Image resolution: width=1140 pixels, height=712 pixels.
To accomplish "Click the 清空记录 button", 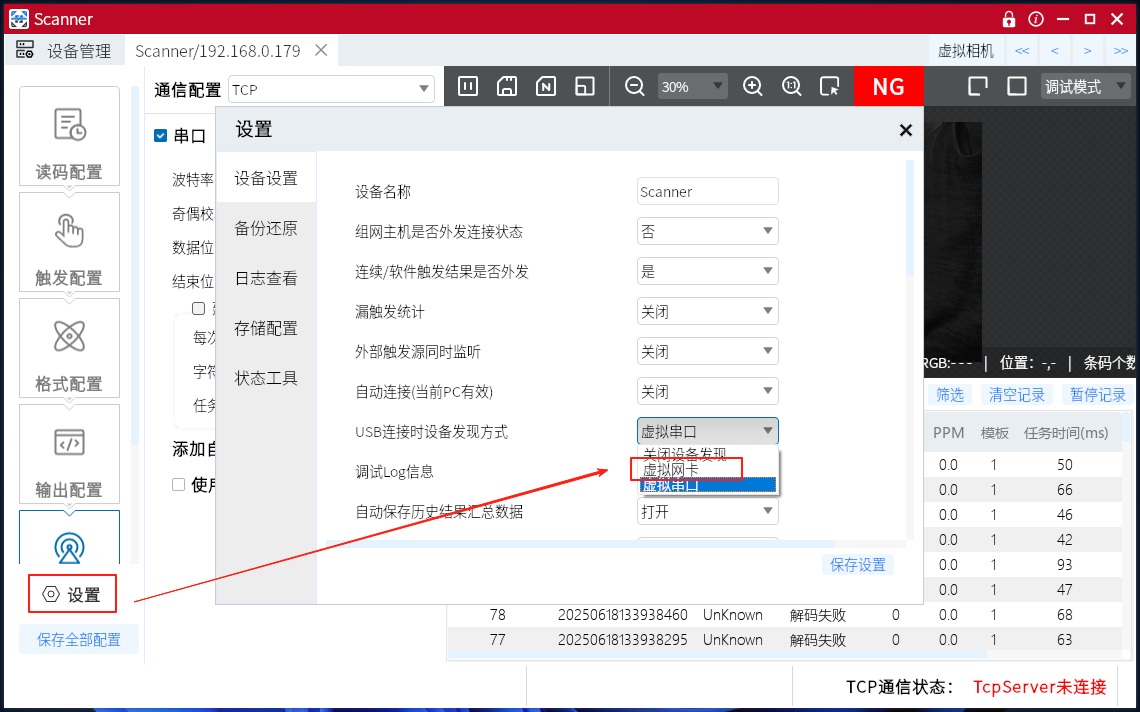I will [x=1017, y=394].
